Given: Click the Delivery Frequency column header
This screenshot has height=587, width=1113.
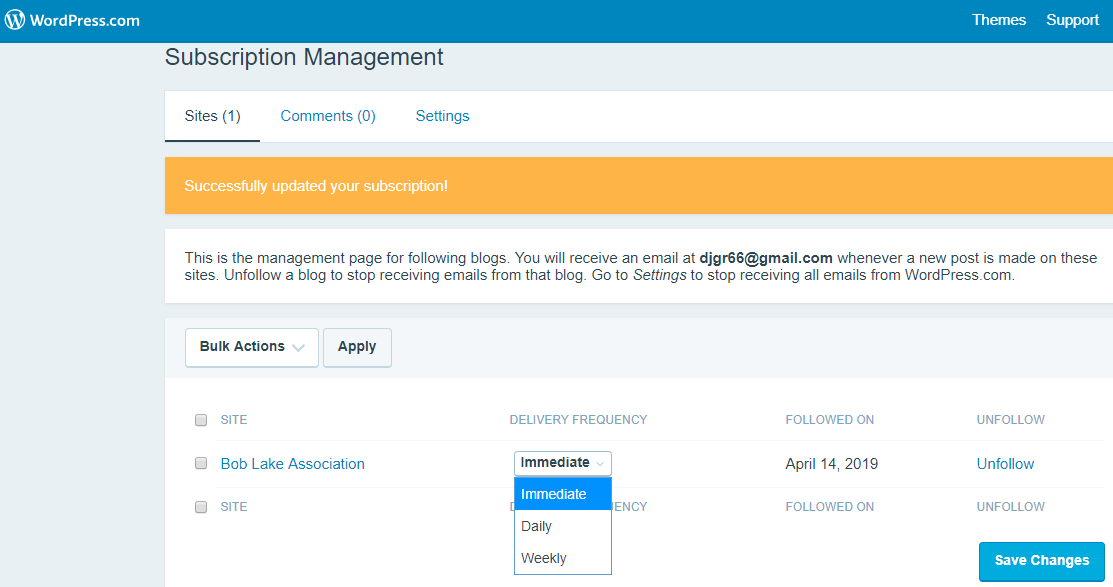Looking at the screenshot, I should tap(578, 420).
